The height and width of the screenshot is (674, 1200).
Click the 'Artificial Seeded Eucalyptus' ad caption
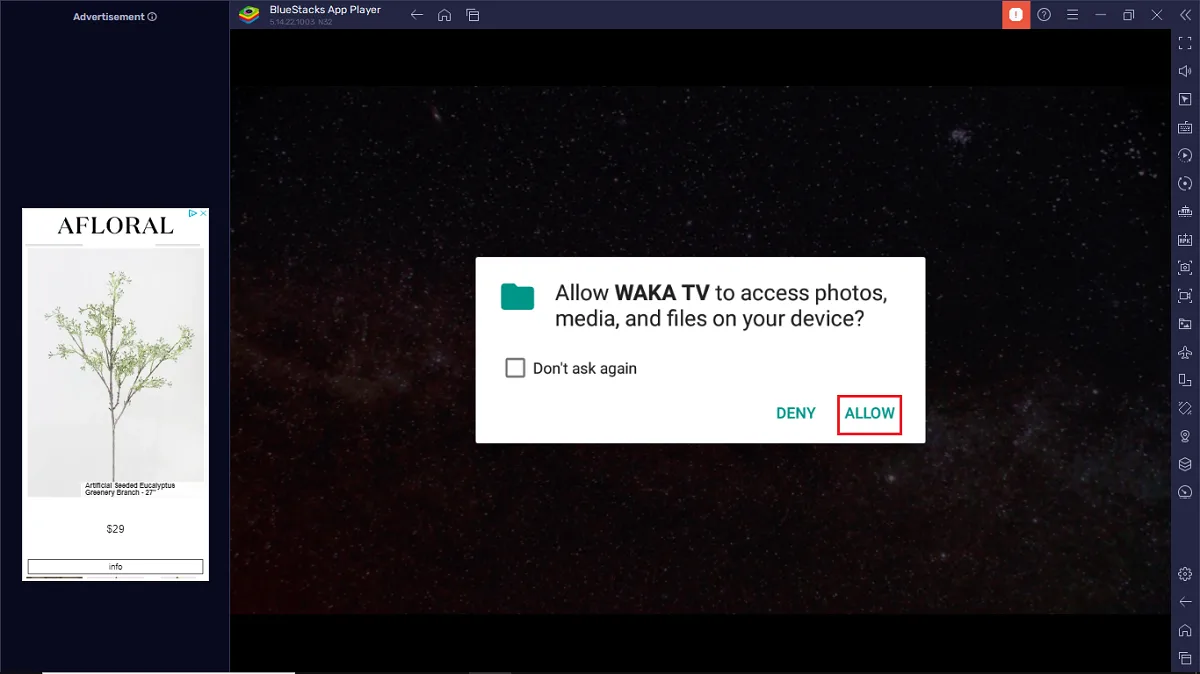130,489
